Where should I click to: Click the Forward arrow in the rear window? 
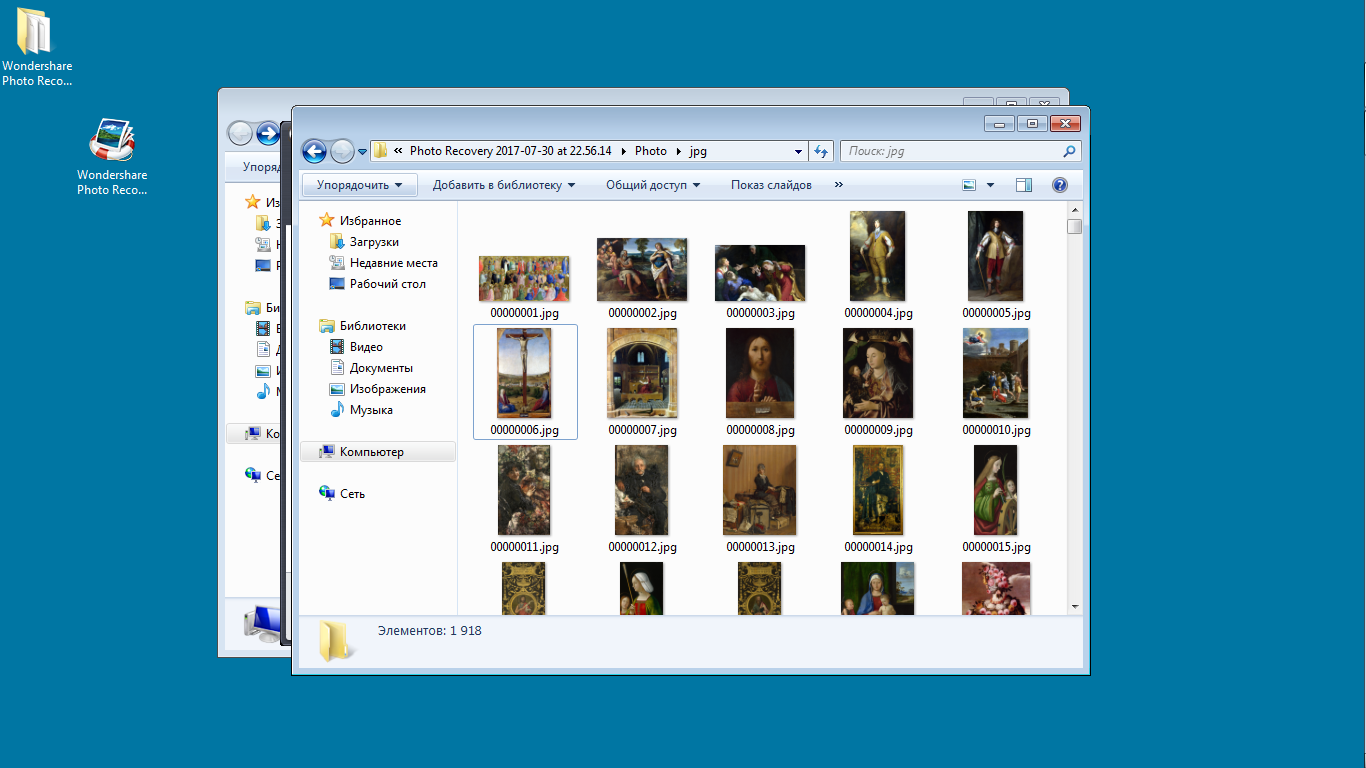coord(268,133)
